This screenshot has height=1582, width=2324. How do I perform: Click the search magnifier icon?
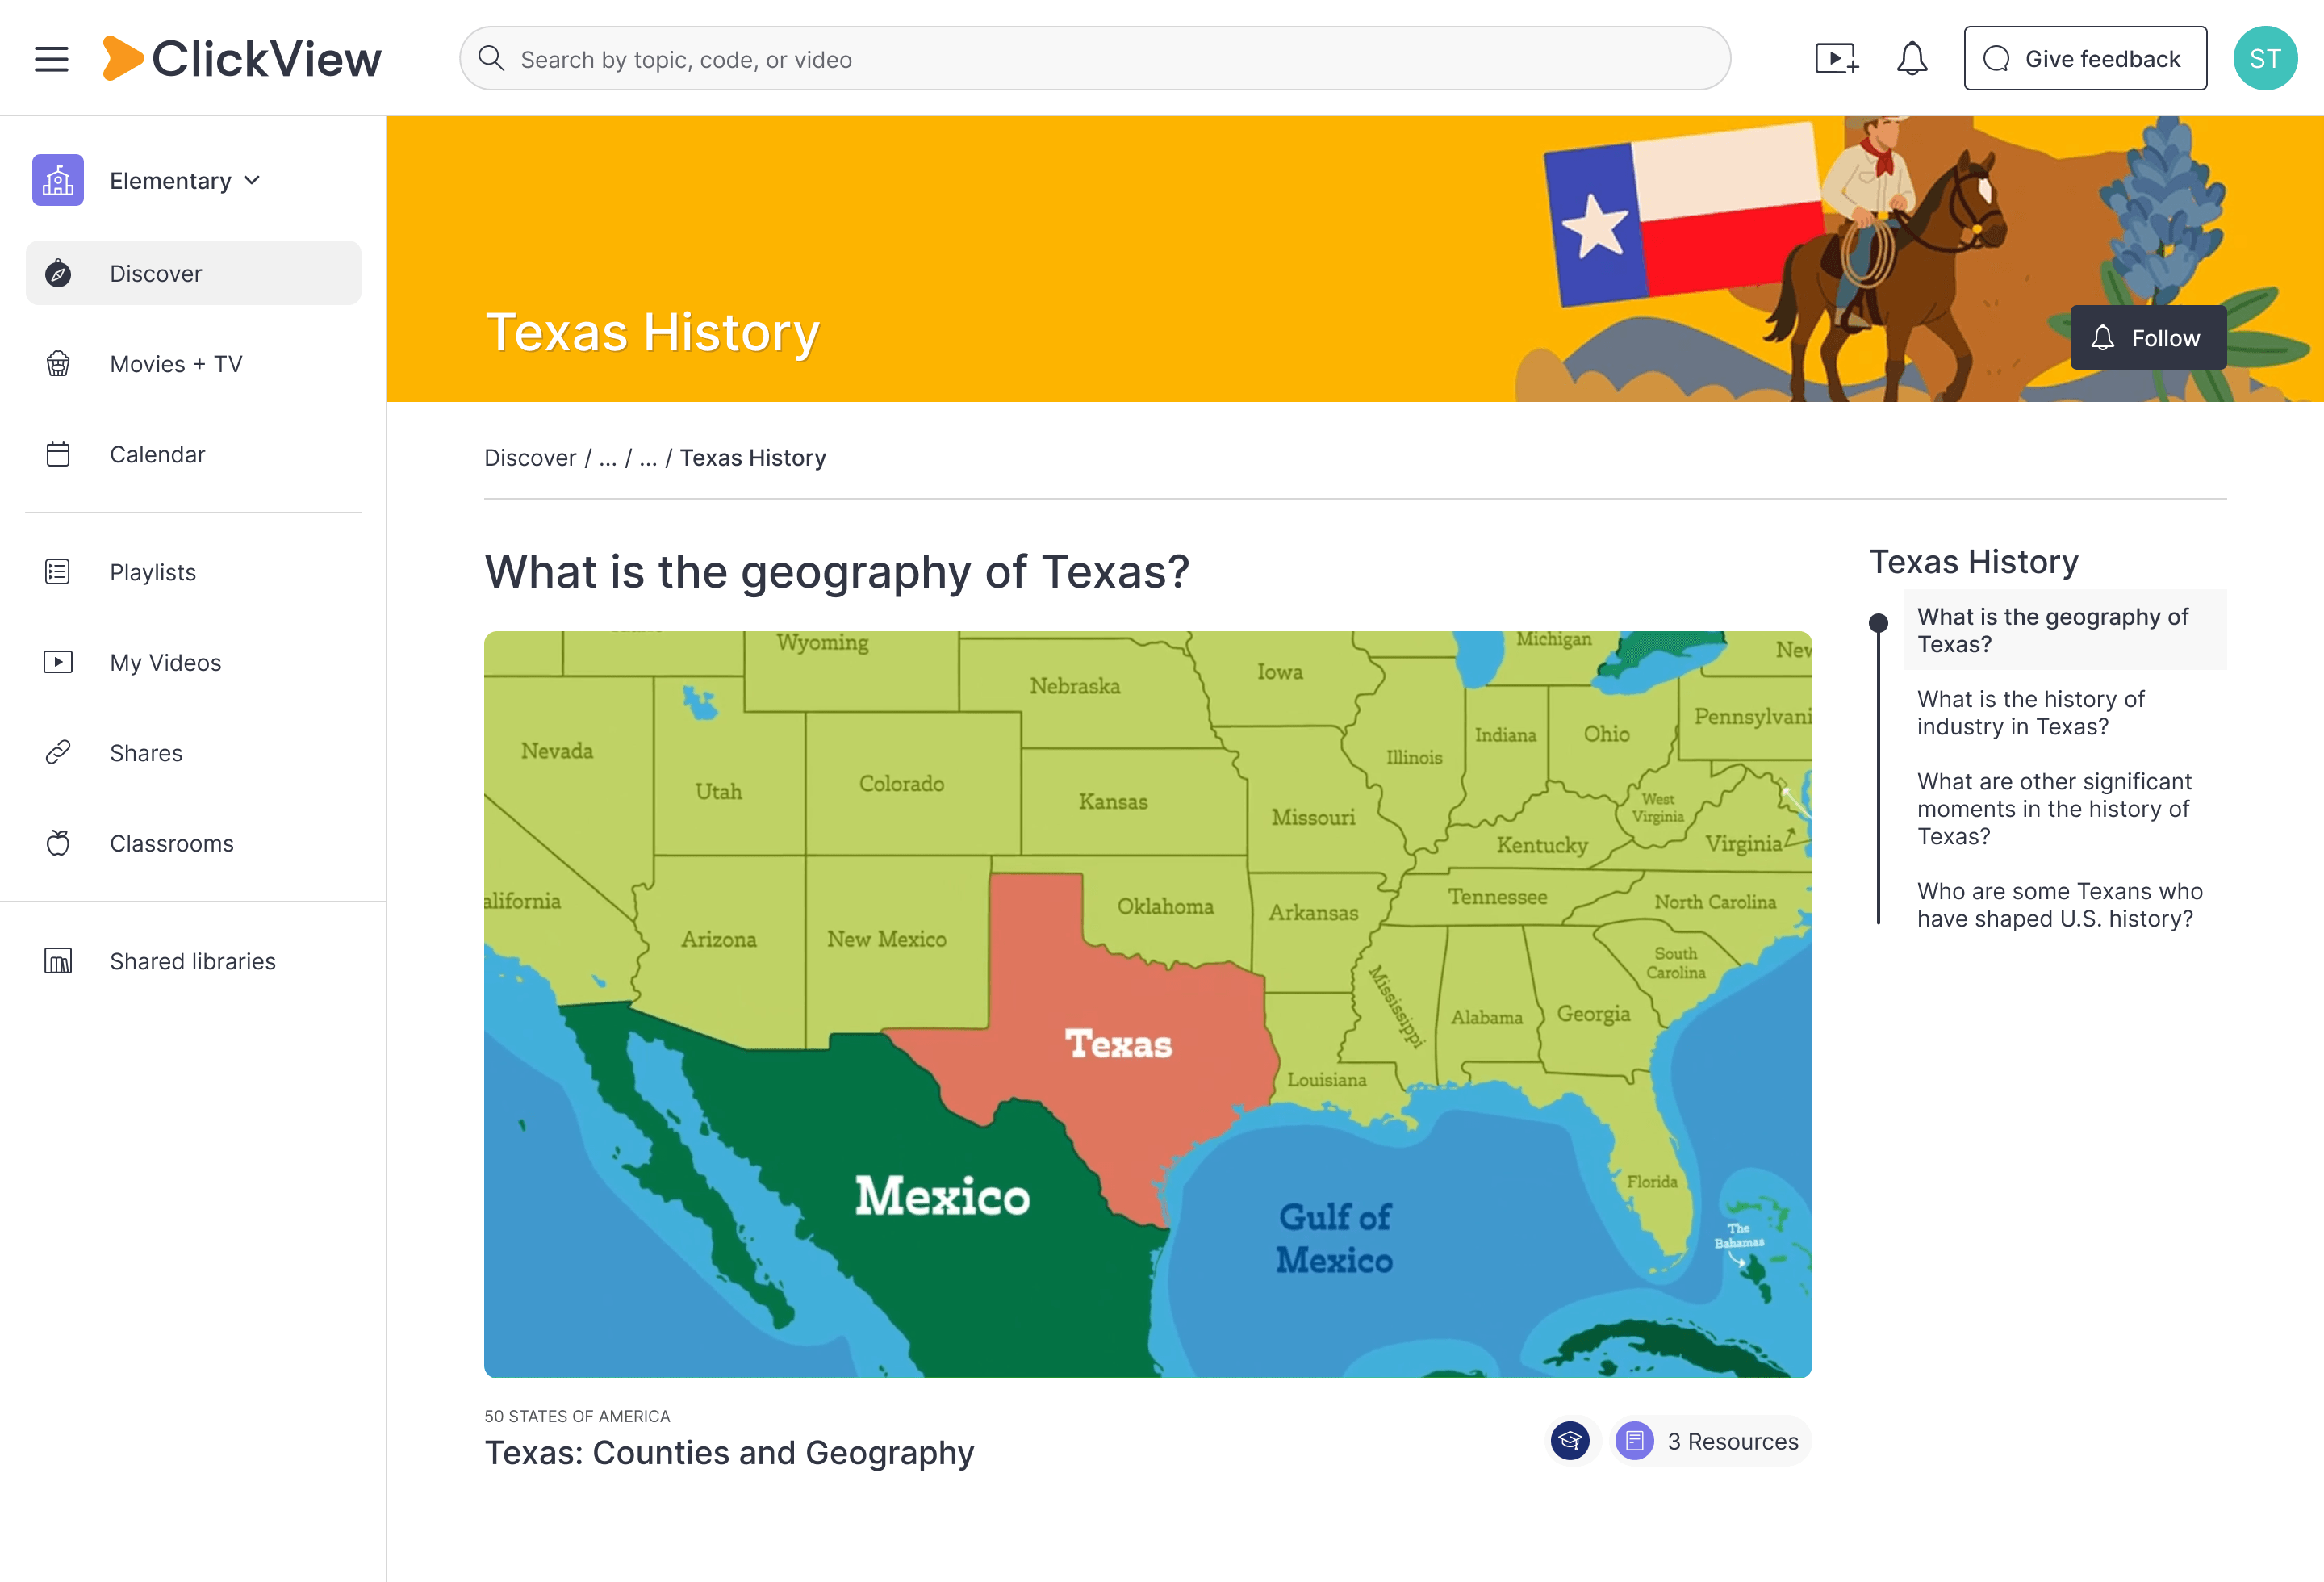pyautogui.click(x=491, y=59)
